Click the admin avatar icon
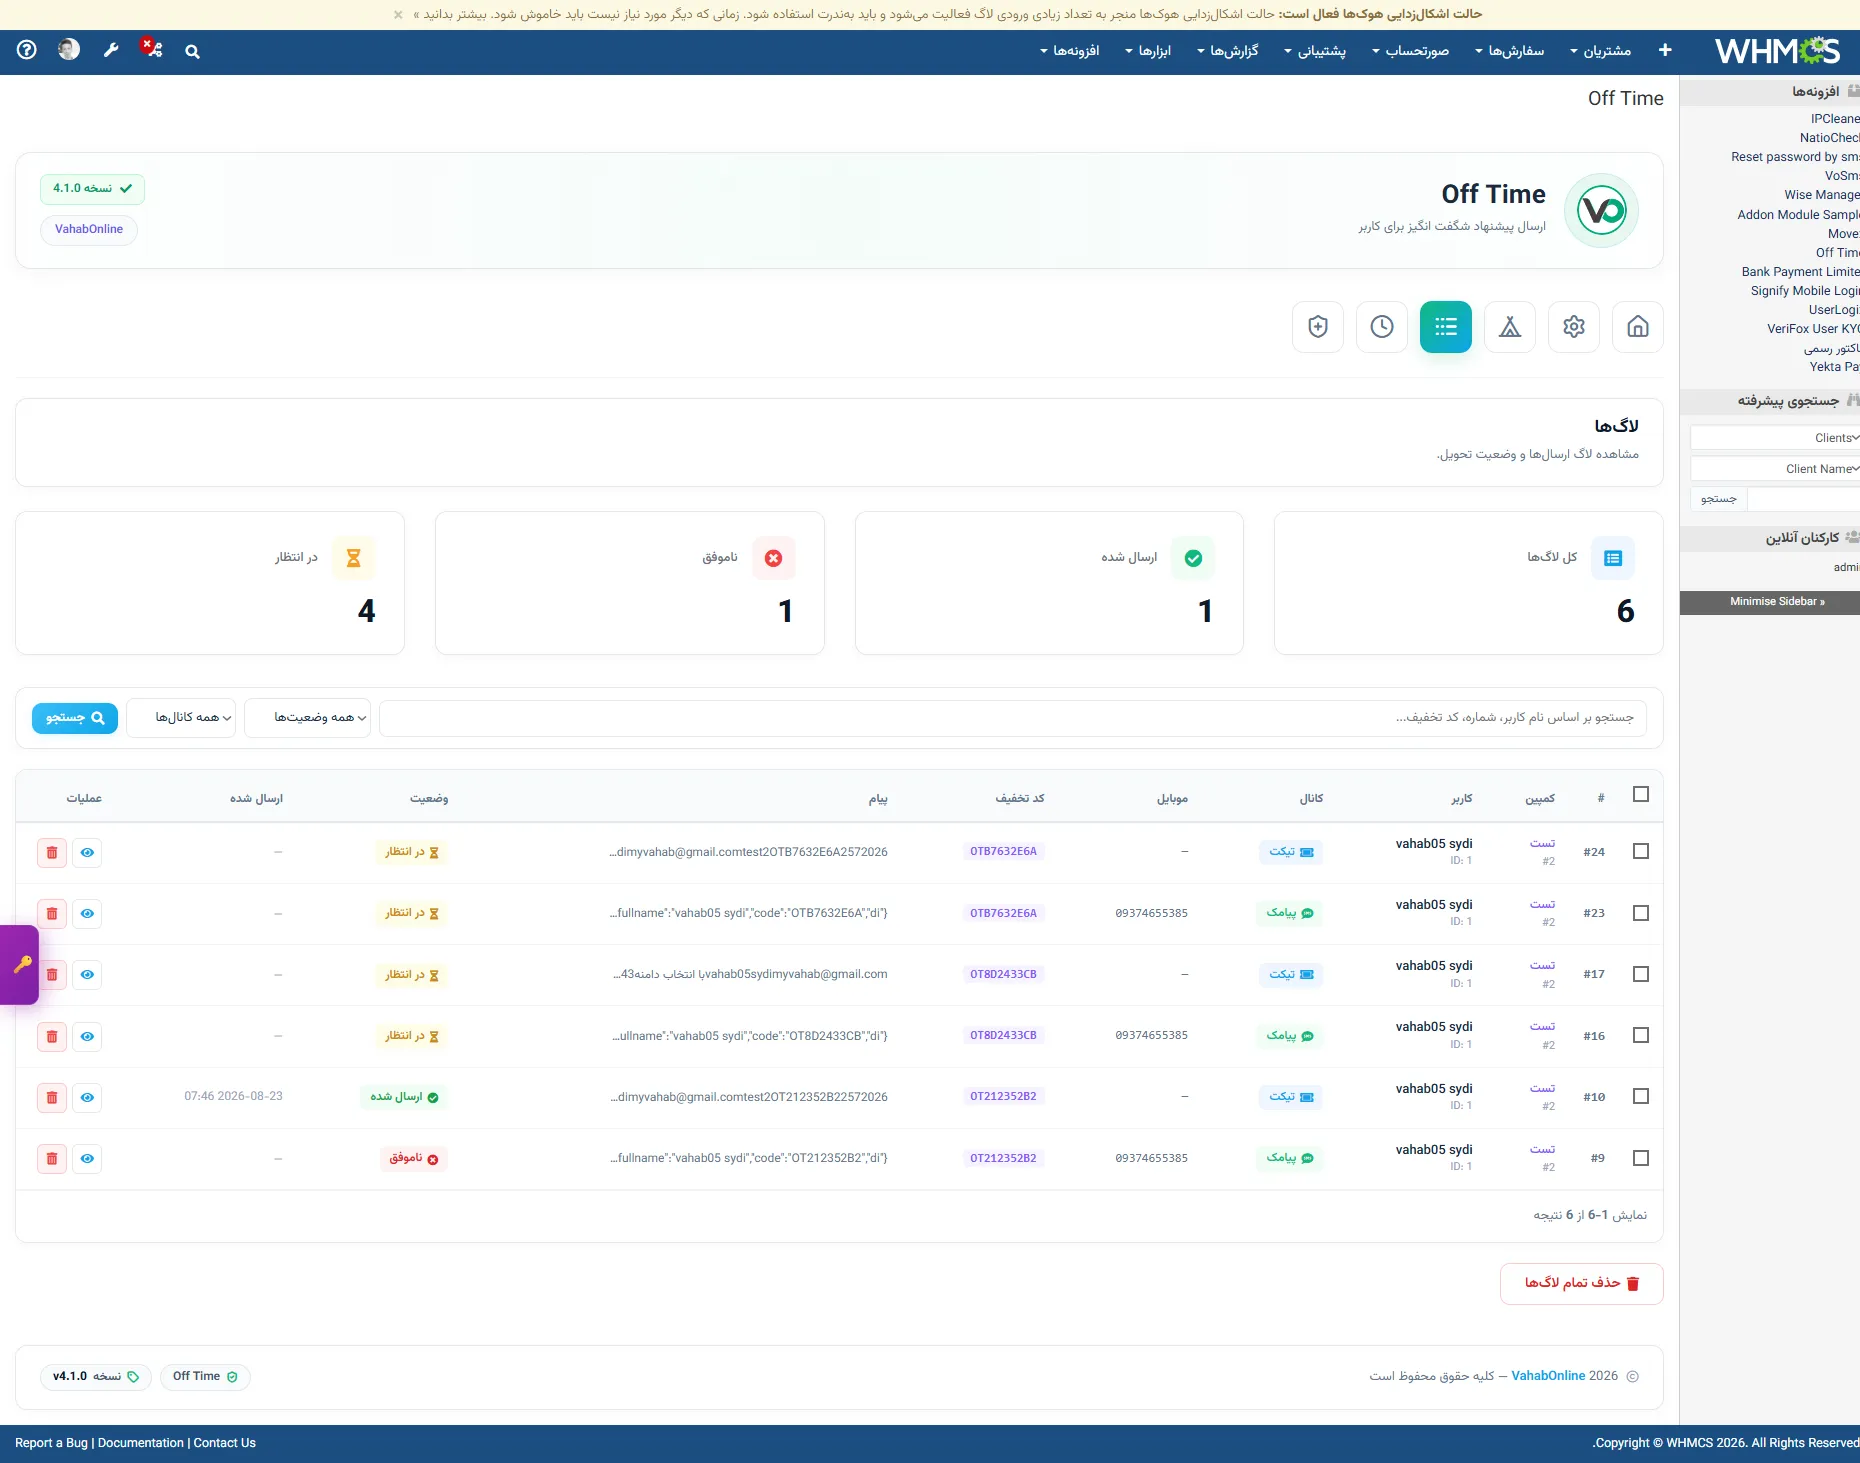 click(69, 49)
